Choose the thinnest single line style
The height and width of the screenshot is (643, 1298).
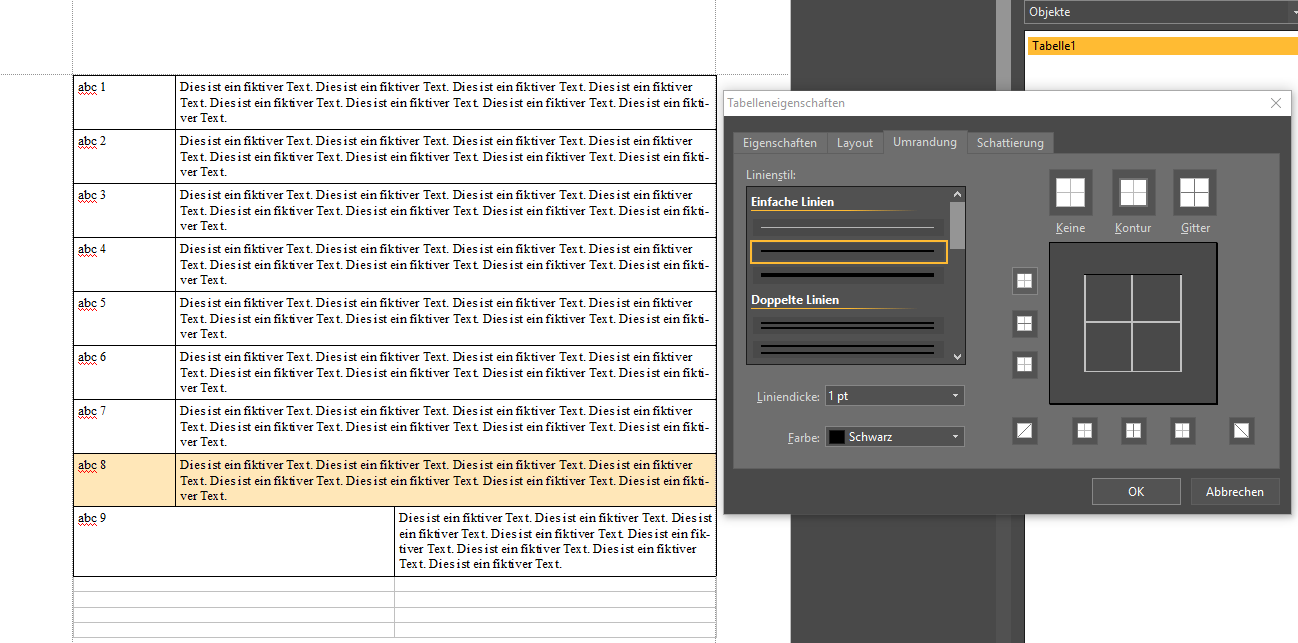coord(847,228)
